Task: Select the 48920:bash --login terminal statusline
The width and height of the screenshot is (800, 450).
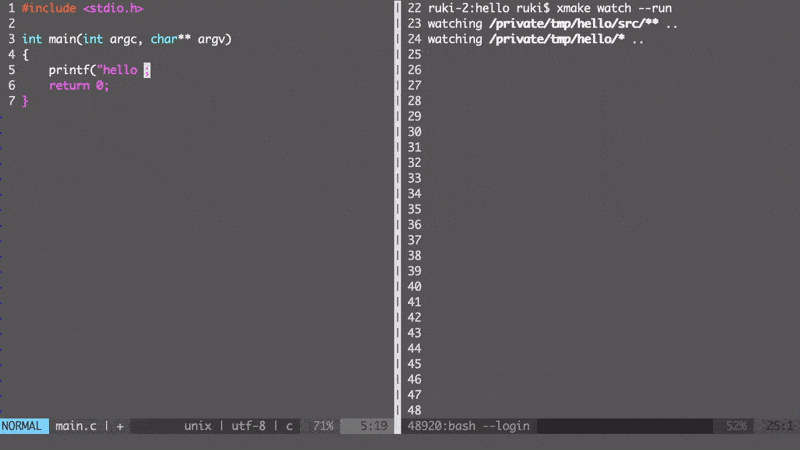Action: (468, 426)
